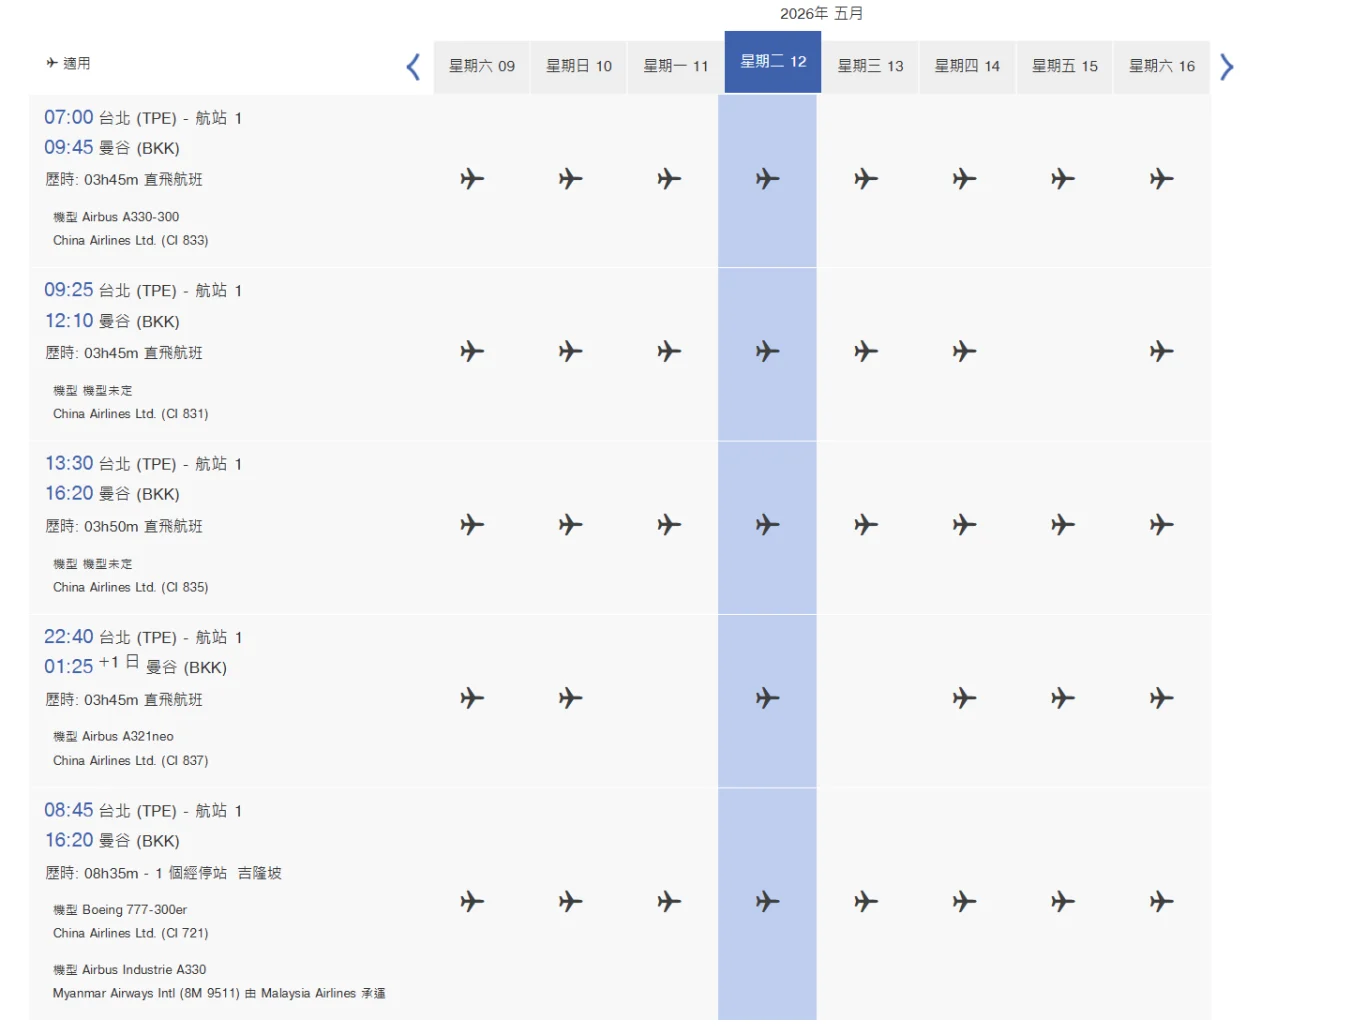The image size is (1366, 1034).
Task: Select the 星期二 12 date tab
Action: [x=773, y=62]
